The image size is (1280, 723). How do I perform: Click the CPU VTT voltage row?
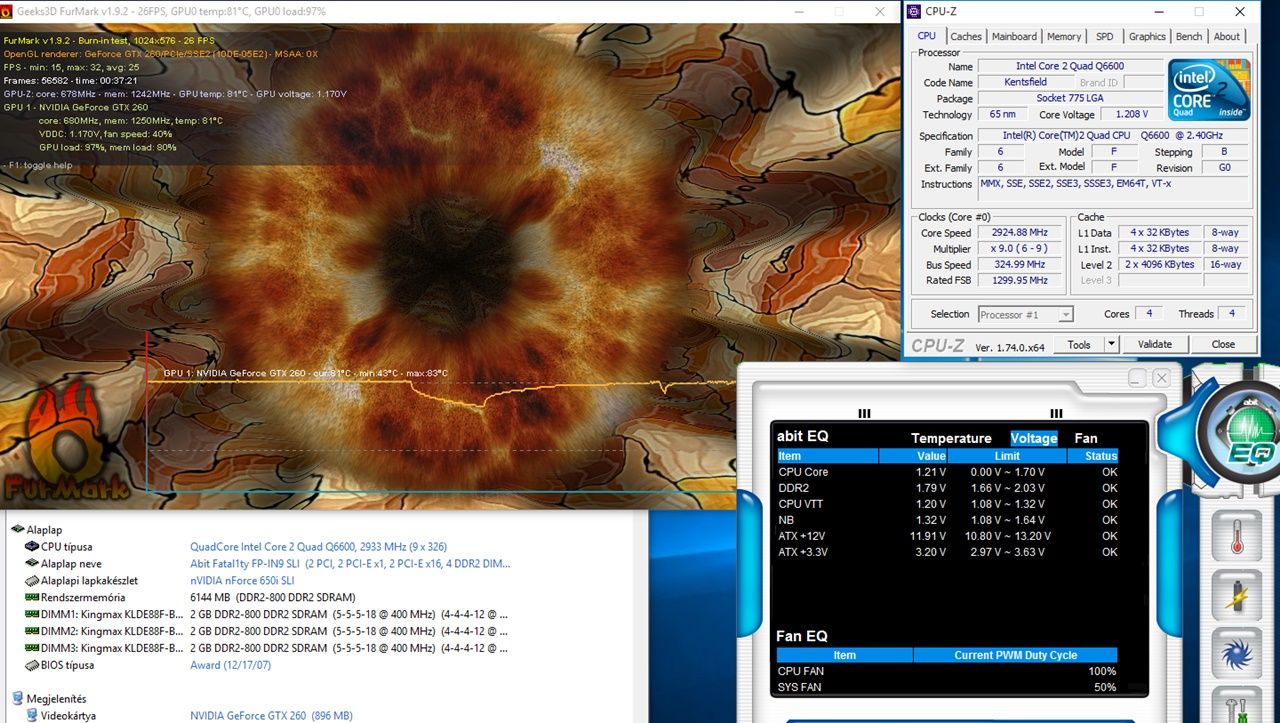pyautogui.click(x=947, y=504)
